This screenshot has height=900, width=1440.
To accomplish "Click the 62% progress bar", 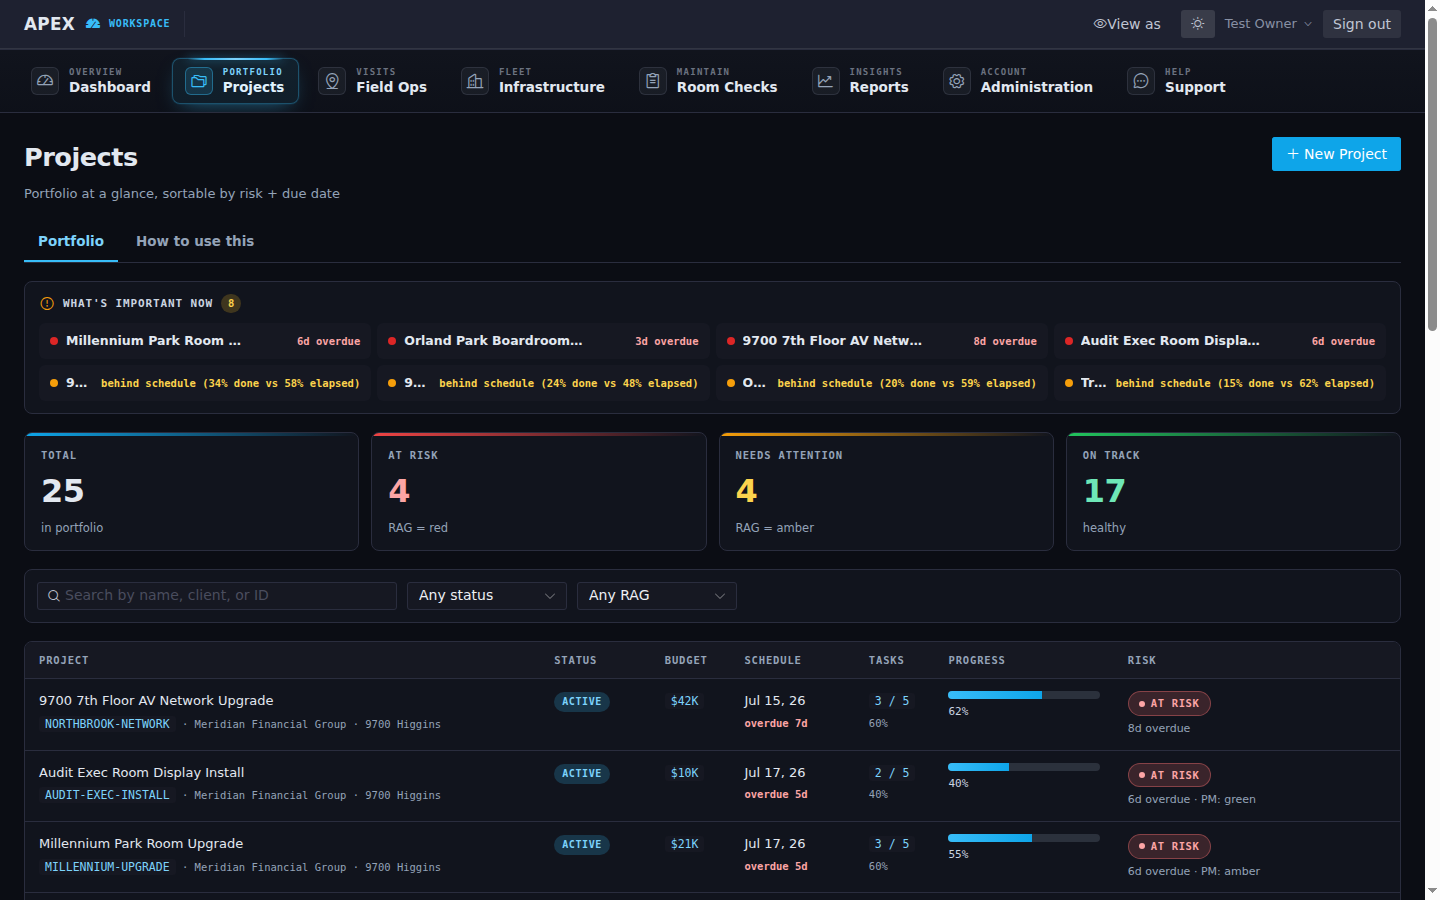I will coord(1024,695).
